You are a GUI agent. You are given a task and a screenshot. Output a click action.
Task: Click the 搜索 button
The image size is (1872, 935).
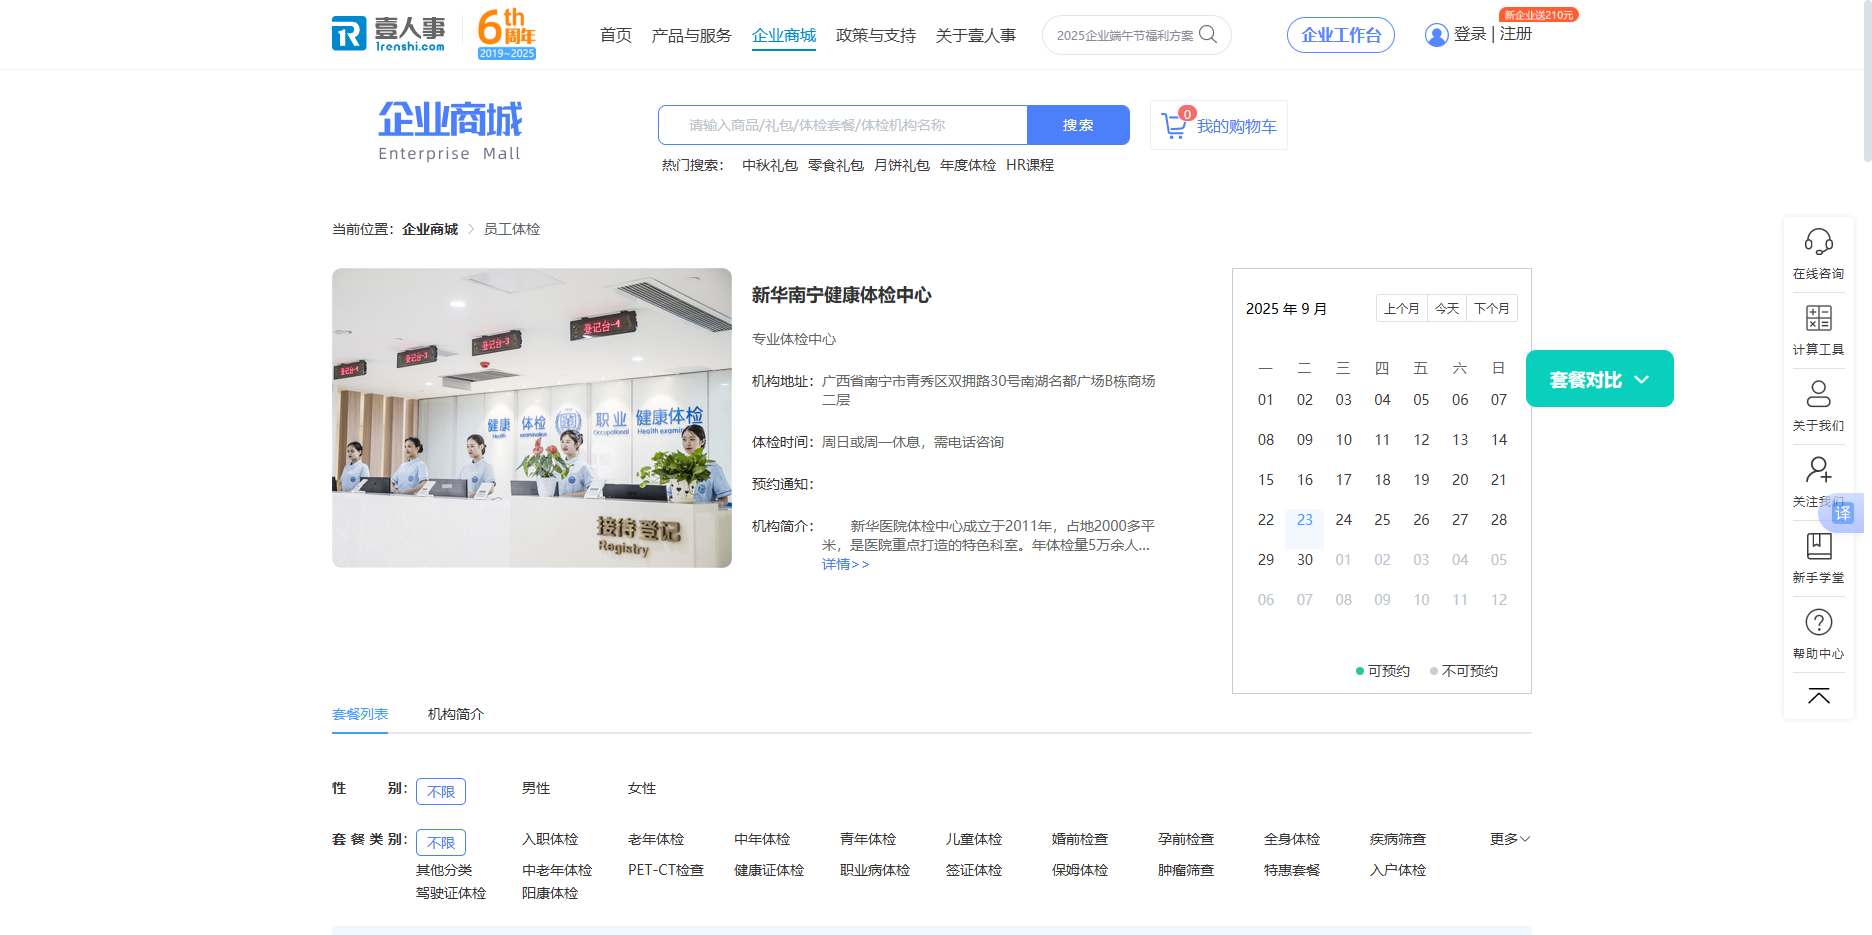1078,125
